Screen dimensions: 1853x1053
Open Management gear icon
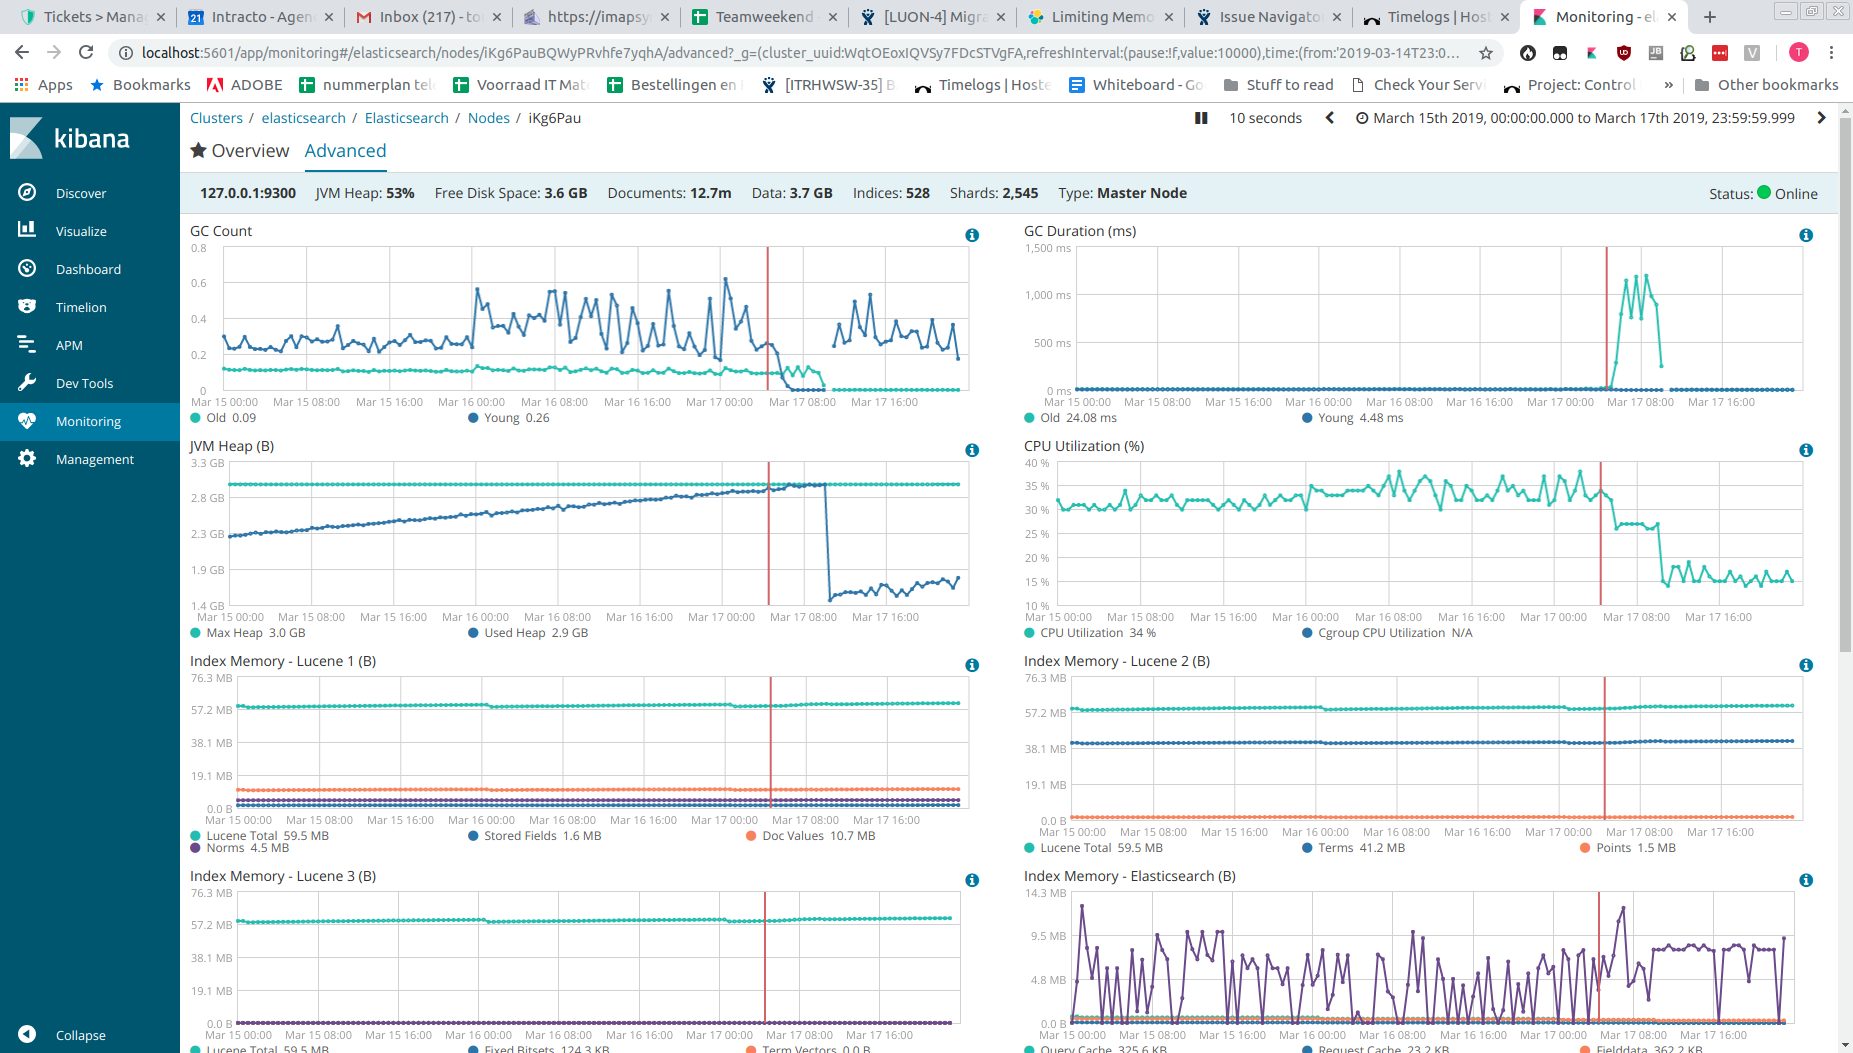click(27, 458)
